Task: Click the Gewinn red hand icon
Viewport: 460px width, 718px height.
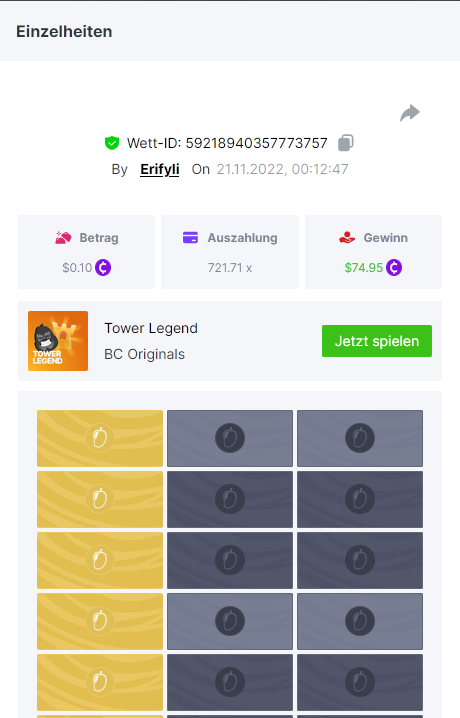Action: coord(347,238)
